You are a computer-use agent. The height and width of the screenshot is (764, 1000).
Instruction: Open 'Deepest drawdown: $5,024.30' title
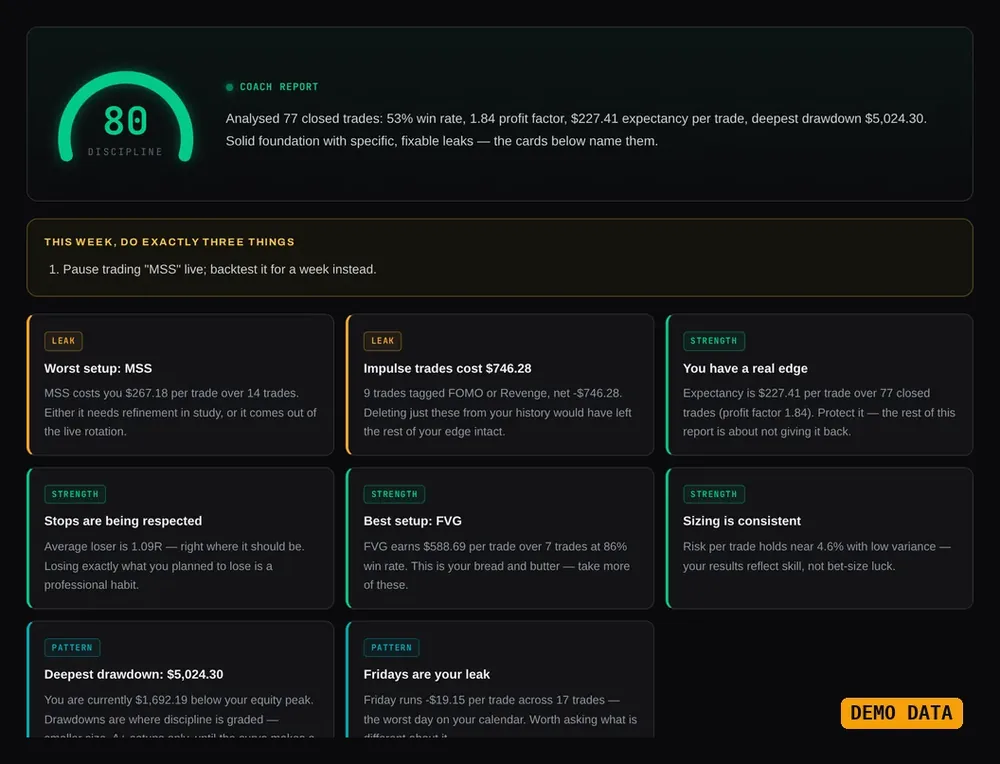pos(133,674)
